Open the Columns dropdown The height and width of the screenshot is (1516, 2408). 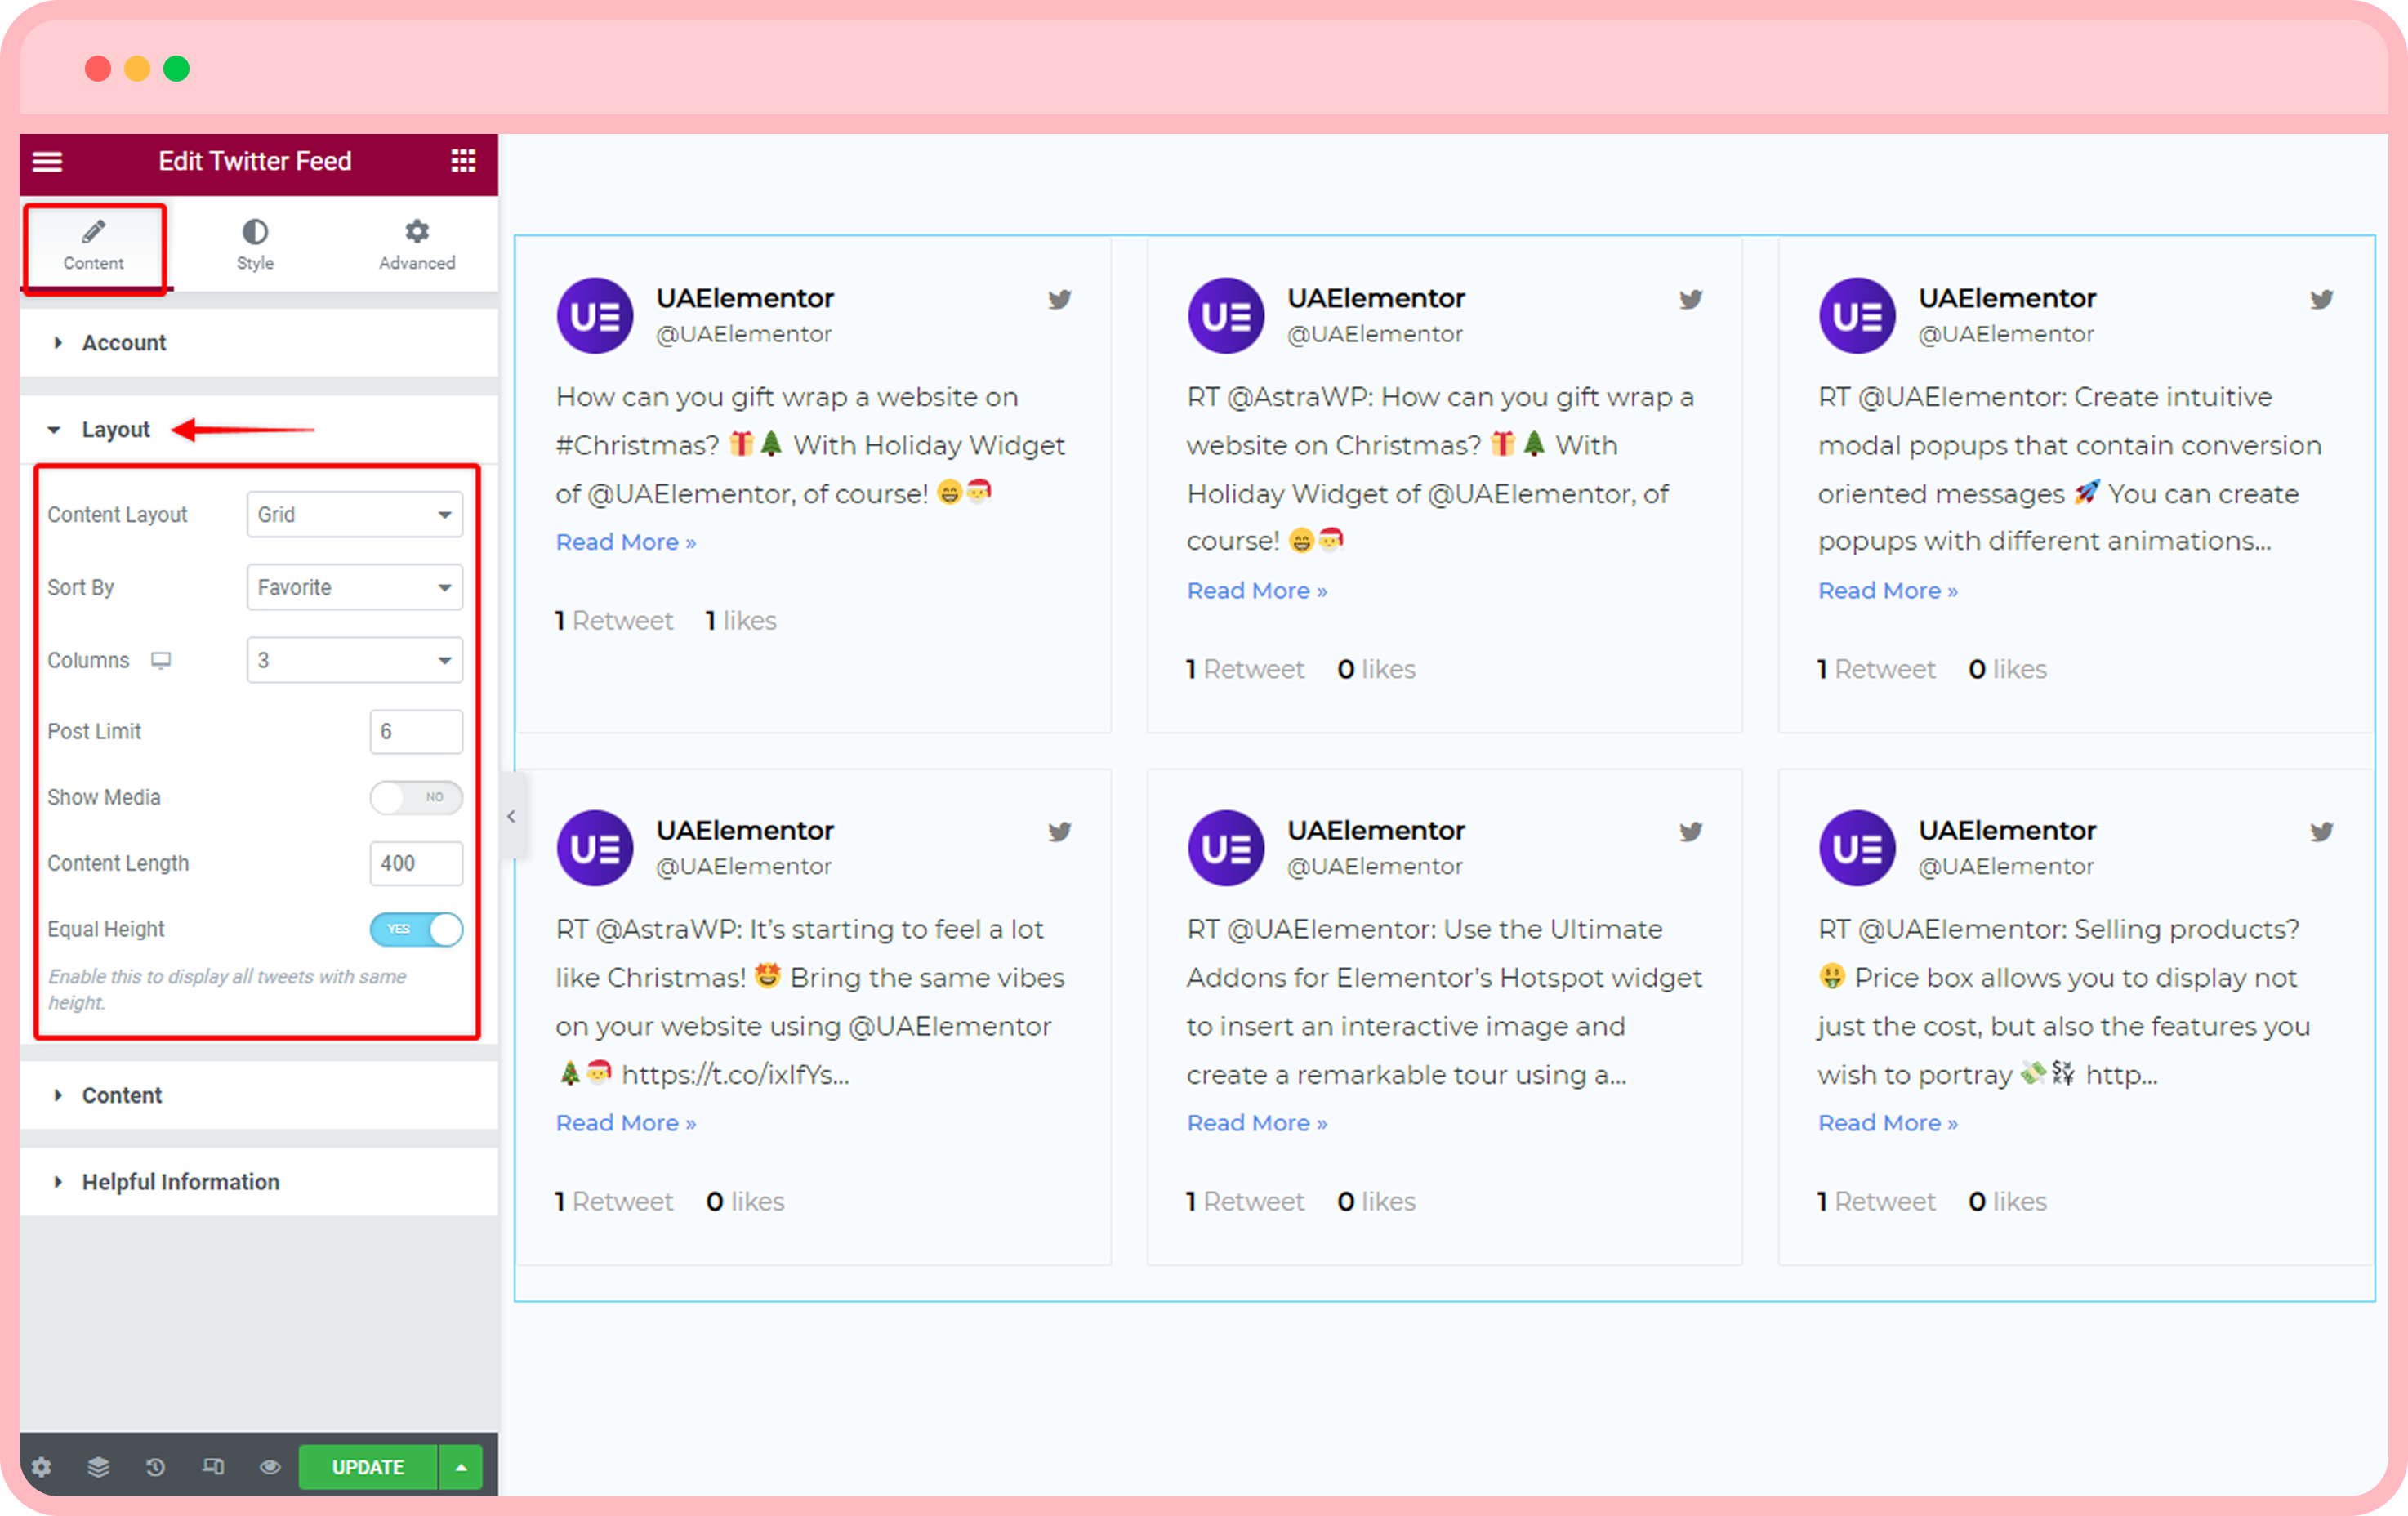pos(354,660)
